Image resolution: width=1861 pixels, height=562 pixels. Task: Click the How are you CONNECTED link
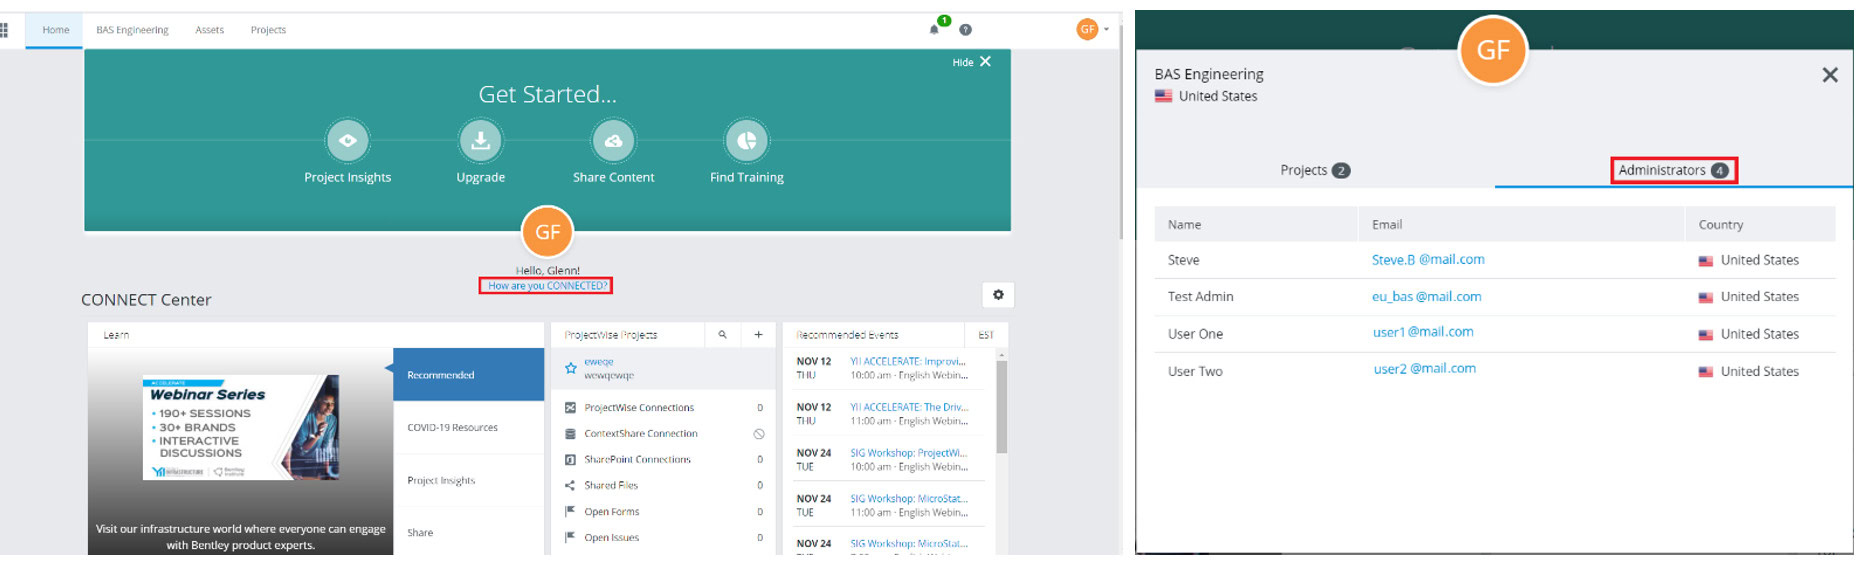546,286
